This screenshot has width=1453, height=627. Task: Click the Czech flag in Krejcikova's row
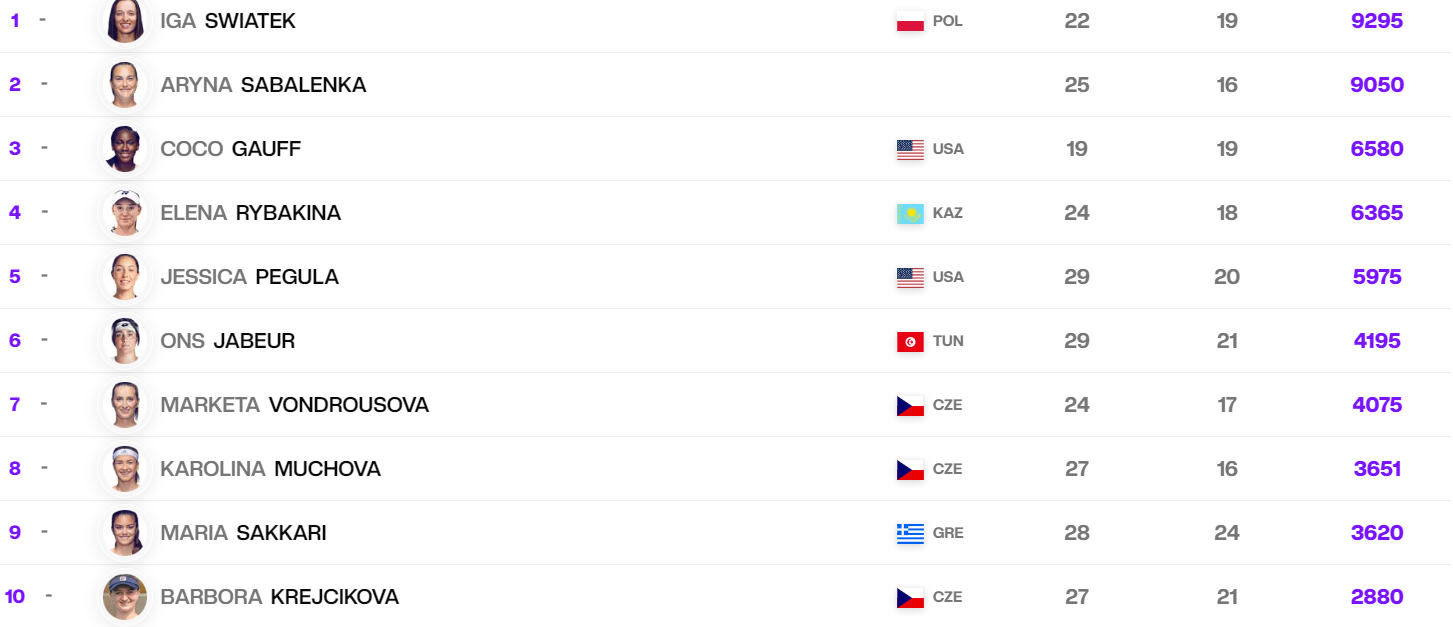[910, 597]
